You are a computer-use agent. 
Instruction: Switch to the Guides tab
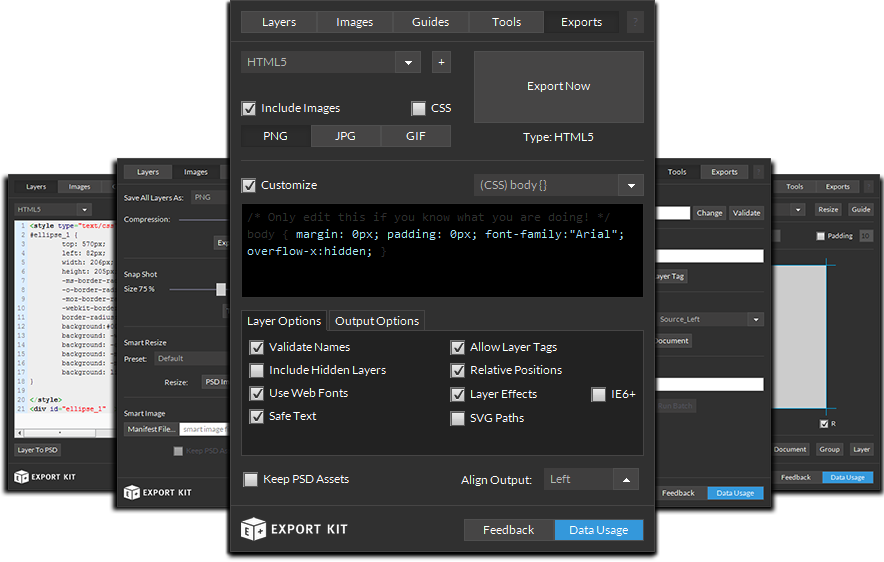[x=430, y=22]
